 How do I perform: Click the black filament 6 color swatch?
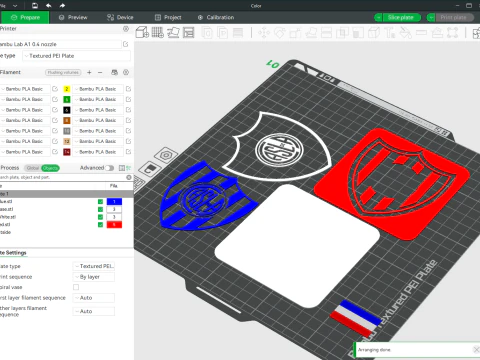(x=67, y=110)
